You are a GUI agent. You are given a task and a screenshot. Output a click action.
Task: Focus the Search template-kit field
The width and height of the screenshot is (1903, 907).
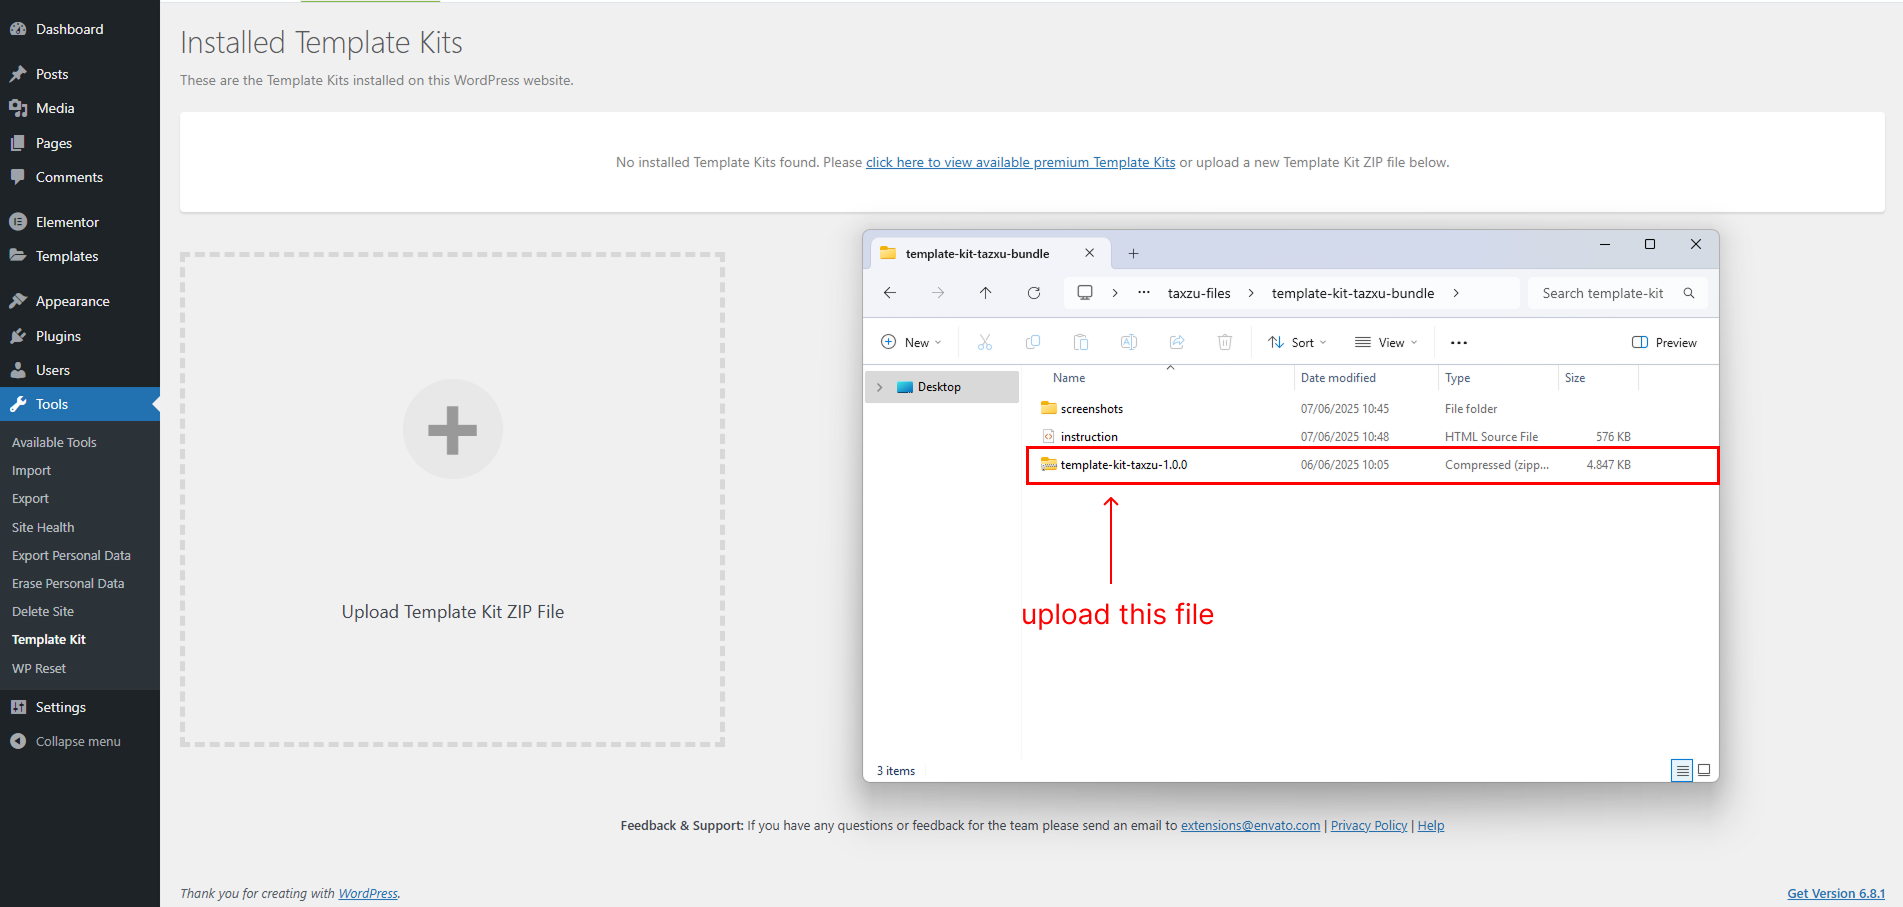[1617, 293]
